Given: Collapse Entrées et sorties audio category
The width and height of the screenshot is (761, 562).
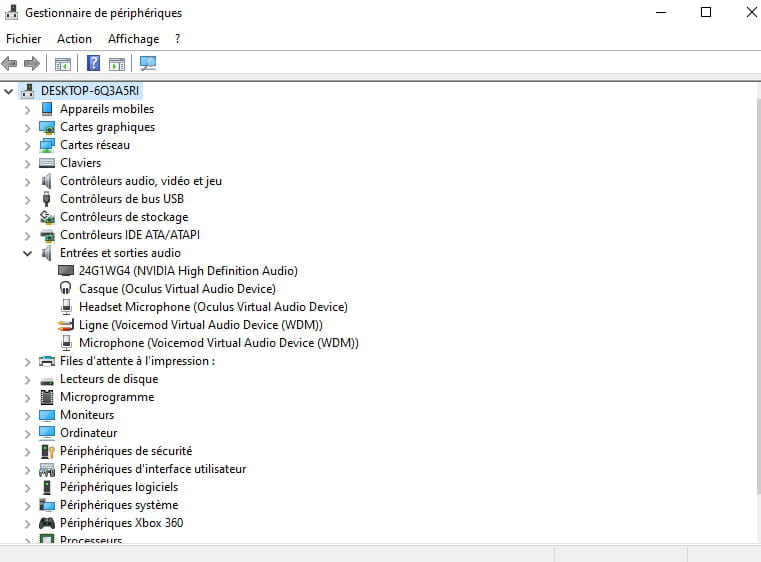Looking at the screenshot, I should pos(28,253).
